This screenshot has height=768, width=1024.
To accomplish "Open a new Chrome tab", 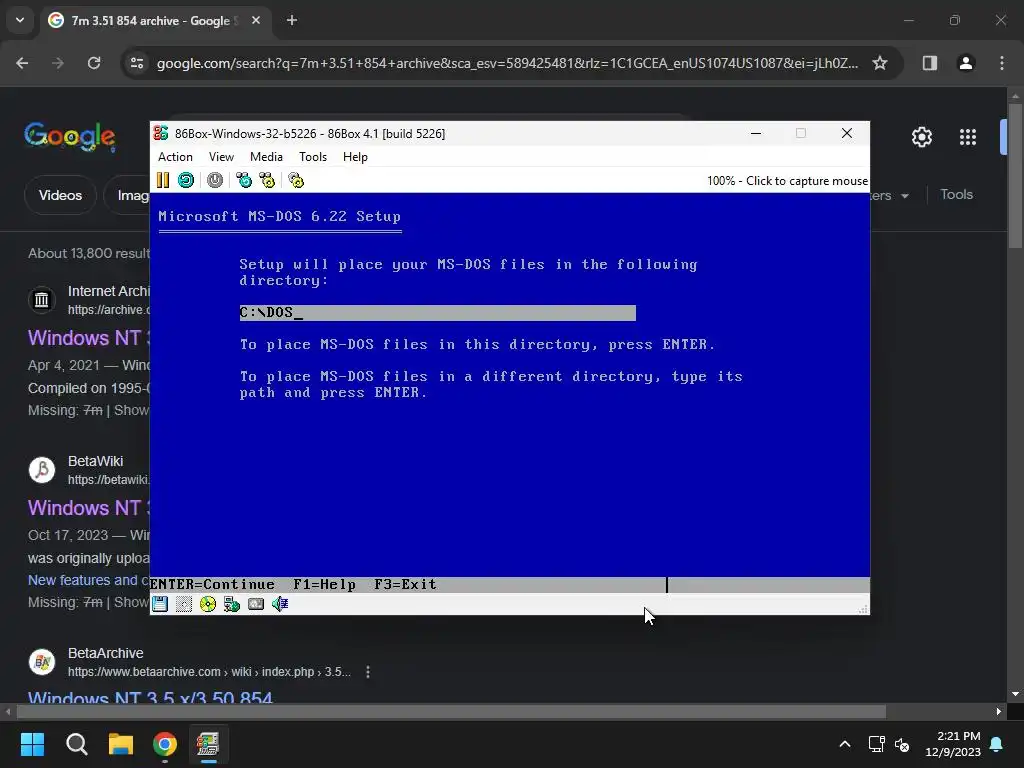I will coord(292,20).
